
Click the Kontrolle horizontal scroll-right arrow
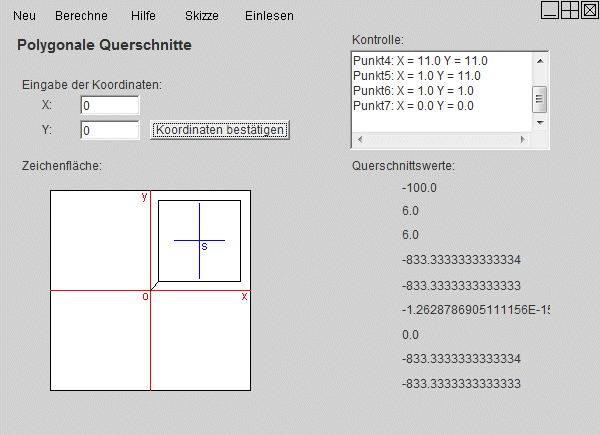click(524, 139)
